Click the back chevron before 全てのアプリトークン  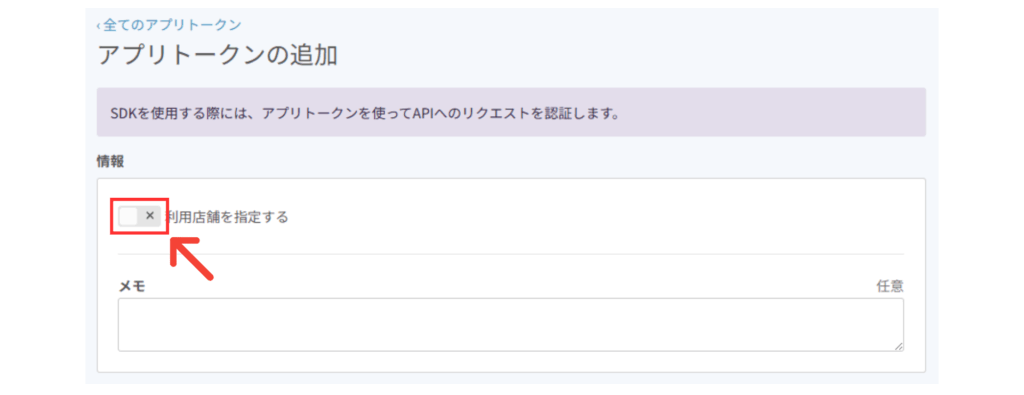(99, 25)
